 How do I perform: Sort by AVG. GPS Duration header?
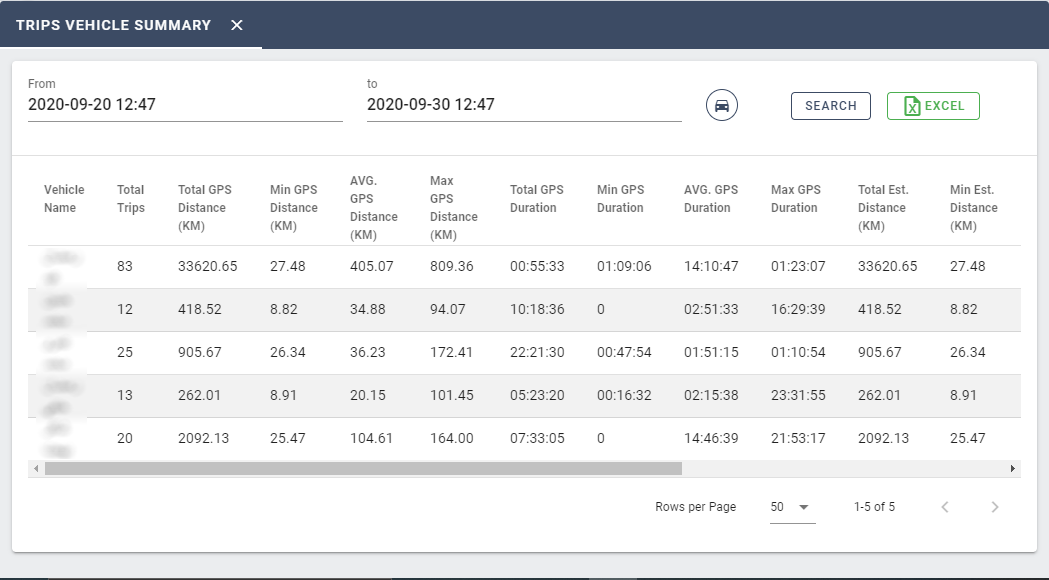pyautogui.click(x=710, y=199)
